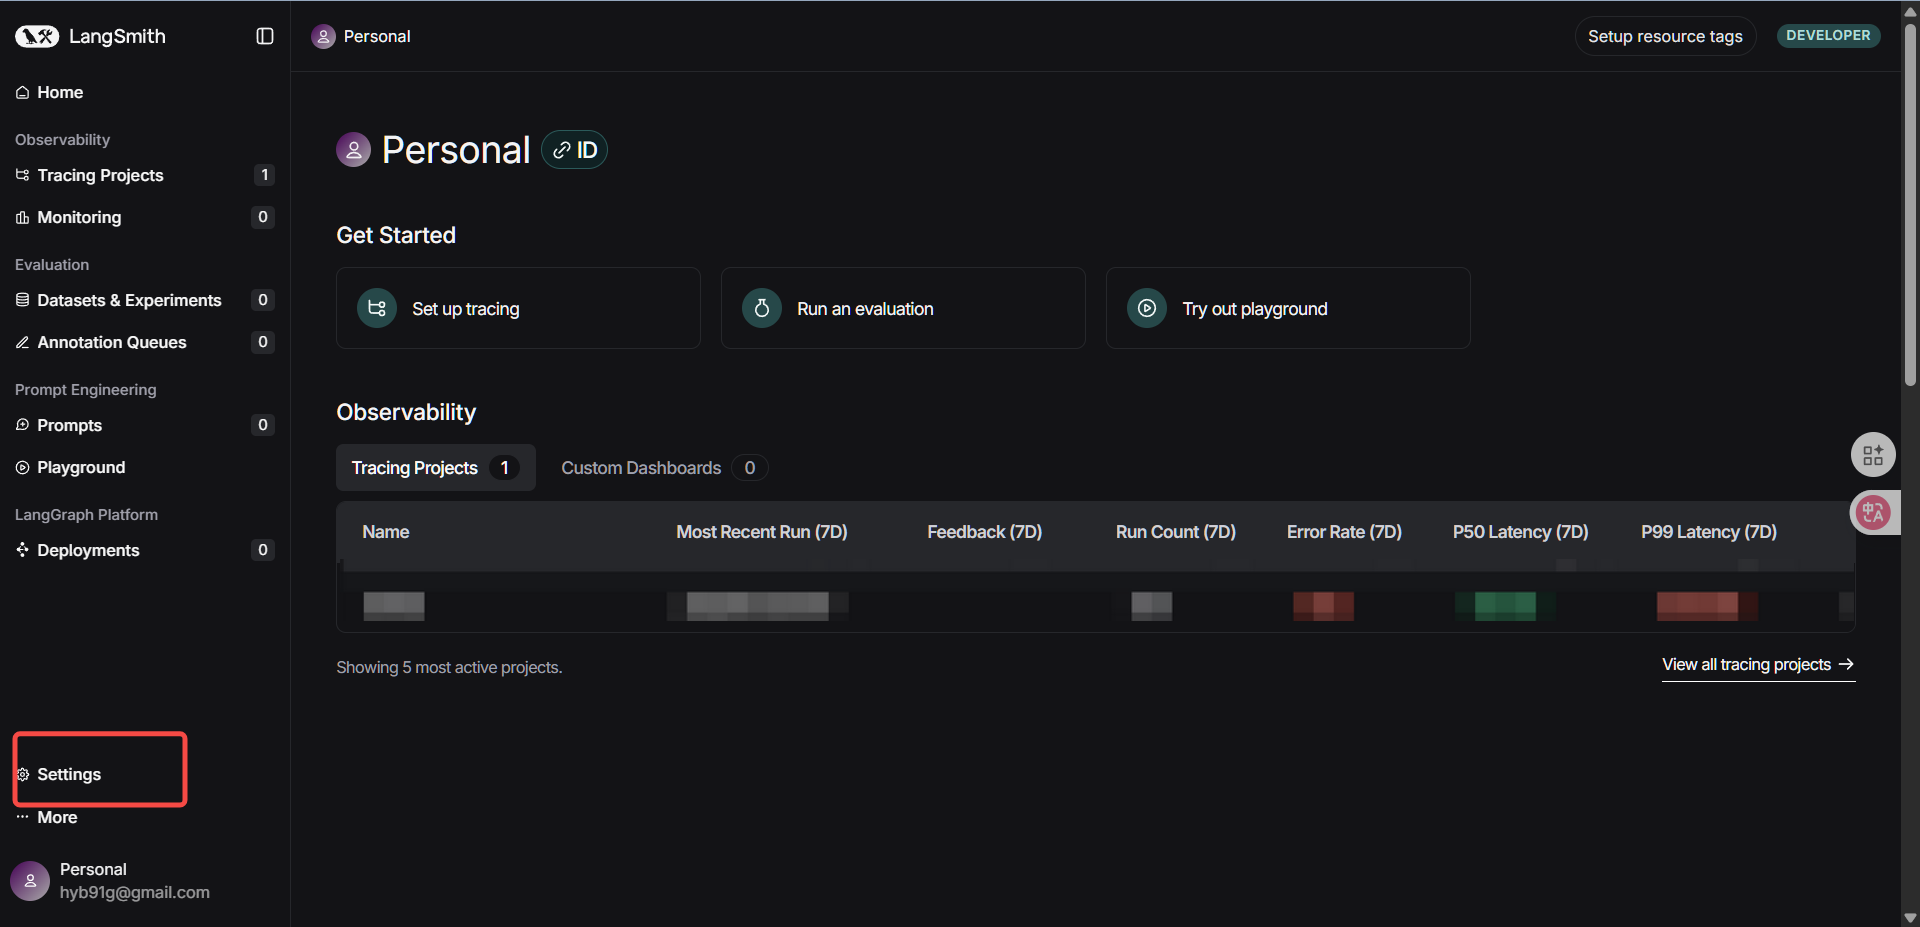Viewport: 1920px width, 927px height.
Task: Click the three-dots More icon
Action: click(x=22, y=817)
